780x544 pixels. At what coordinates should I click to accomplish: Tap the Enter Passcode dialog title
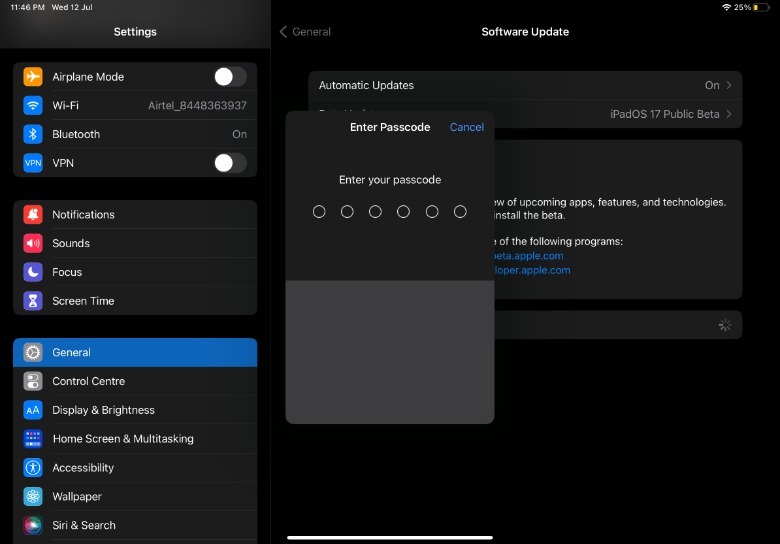point(390,127)
